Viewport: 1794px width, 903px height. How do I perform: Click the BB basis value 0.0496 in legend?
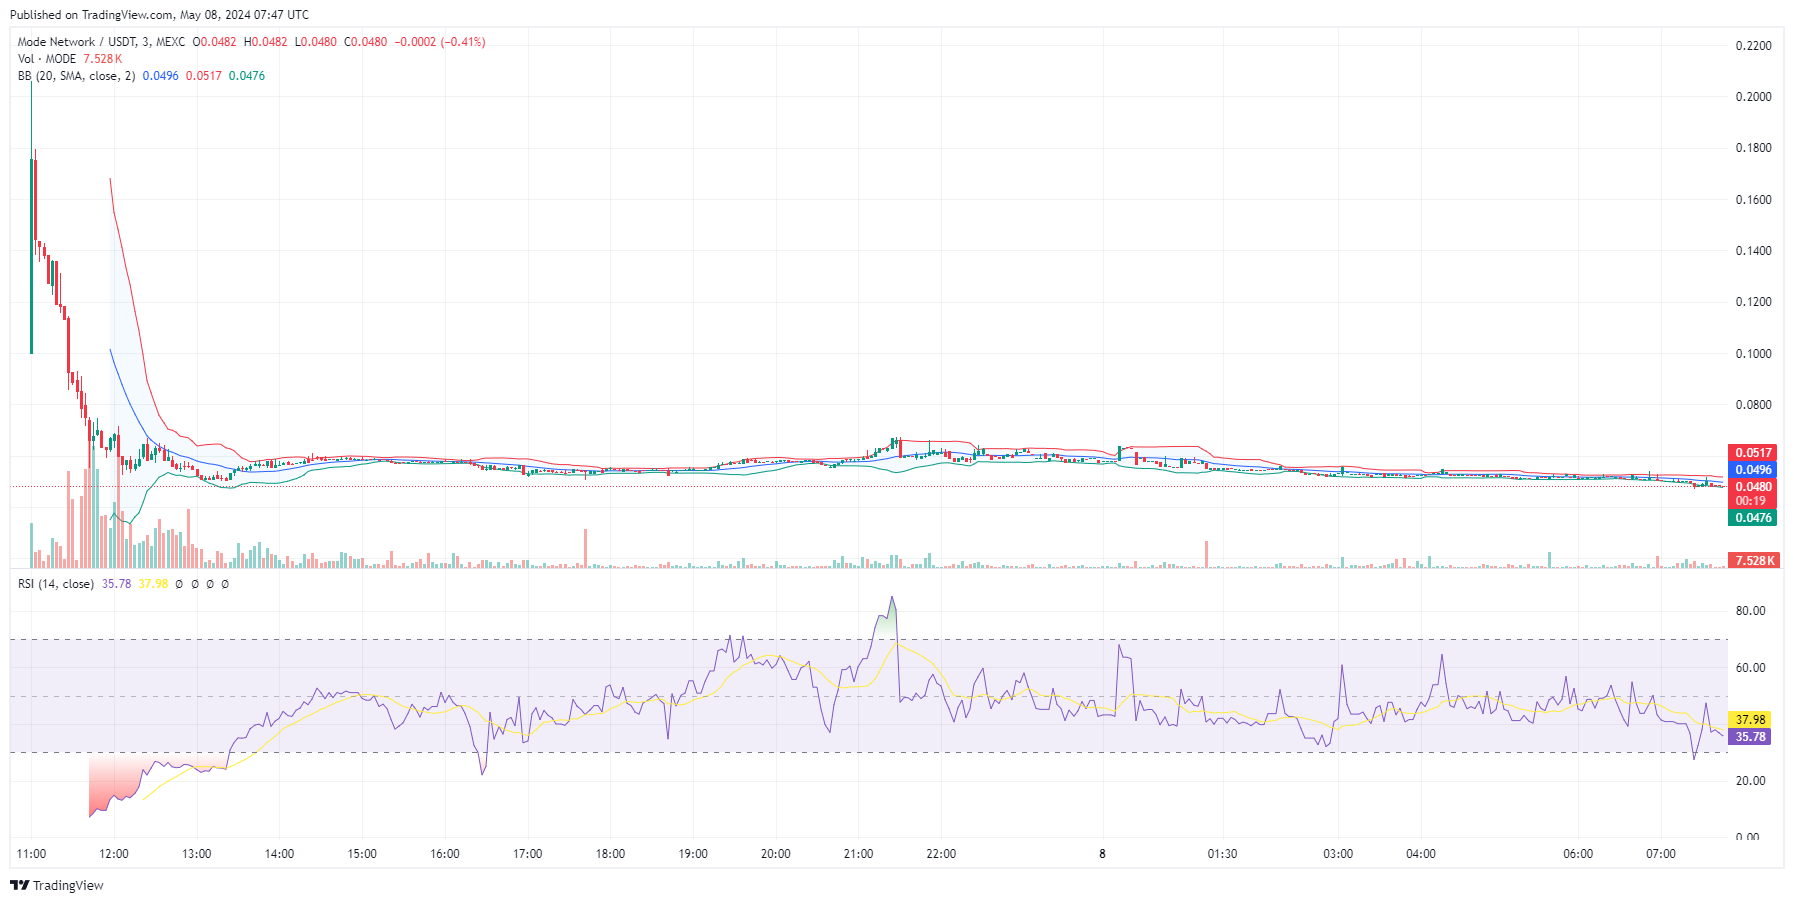coord(160,76)
